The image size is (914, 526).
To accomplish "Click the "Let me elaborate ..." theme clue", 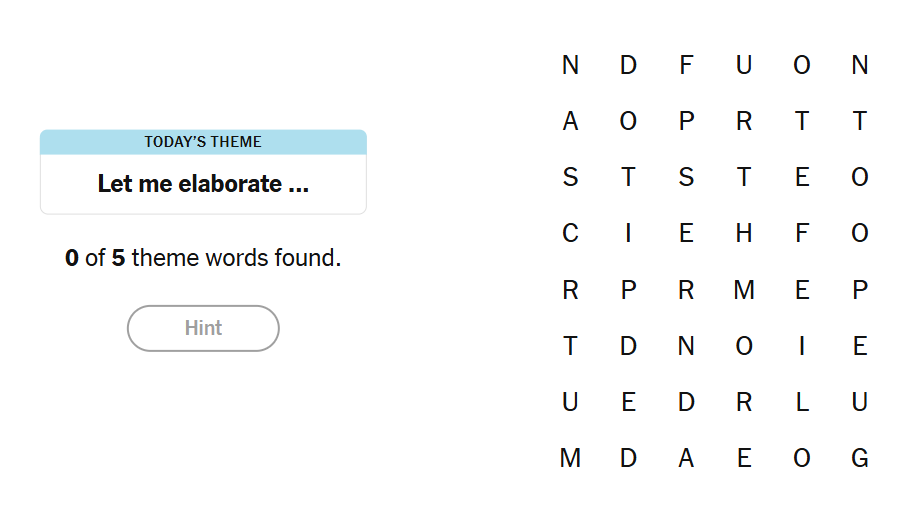I will pos(203,184).
